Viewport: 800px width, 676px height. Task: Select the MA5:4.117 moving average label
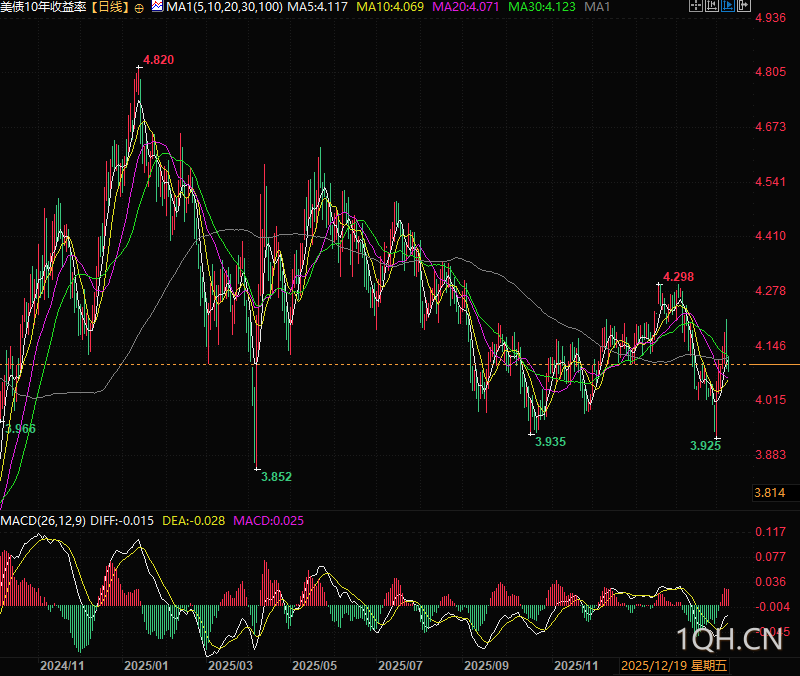[x=317, y=8]
